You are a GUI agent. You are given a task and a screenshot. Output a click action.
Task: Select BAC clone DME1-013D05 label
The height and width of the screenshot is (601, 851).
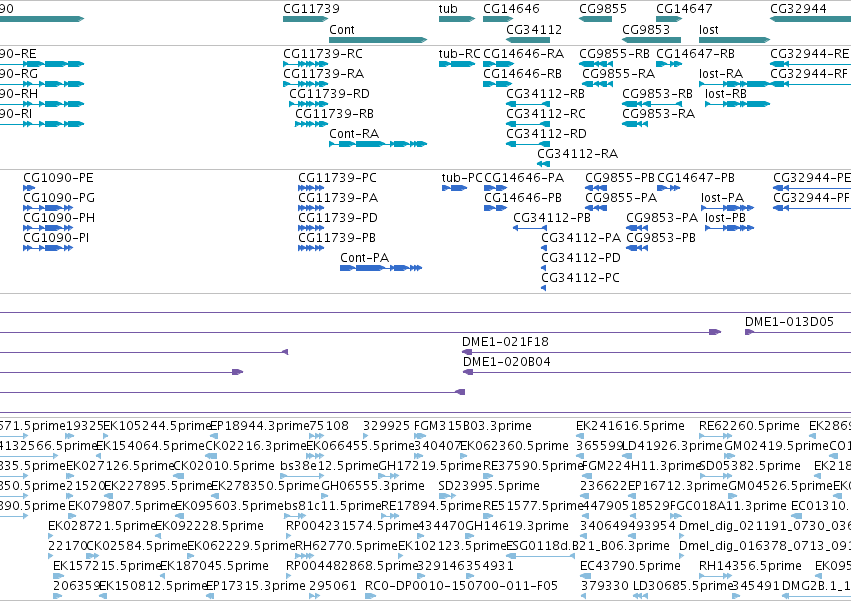click(789, 322)
